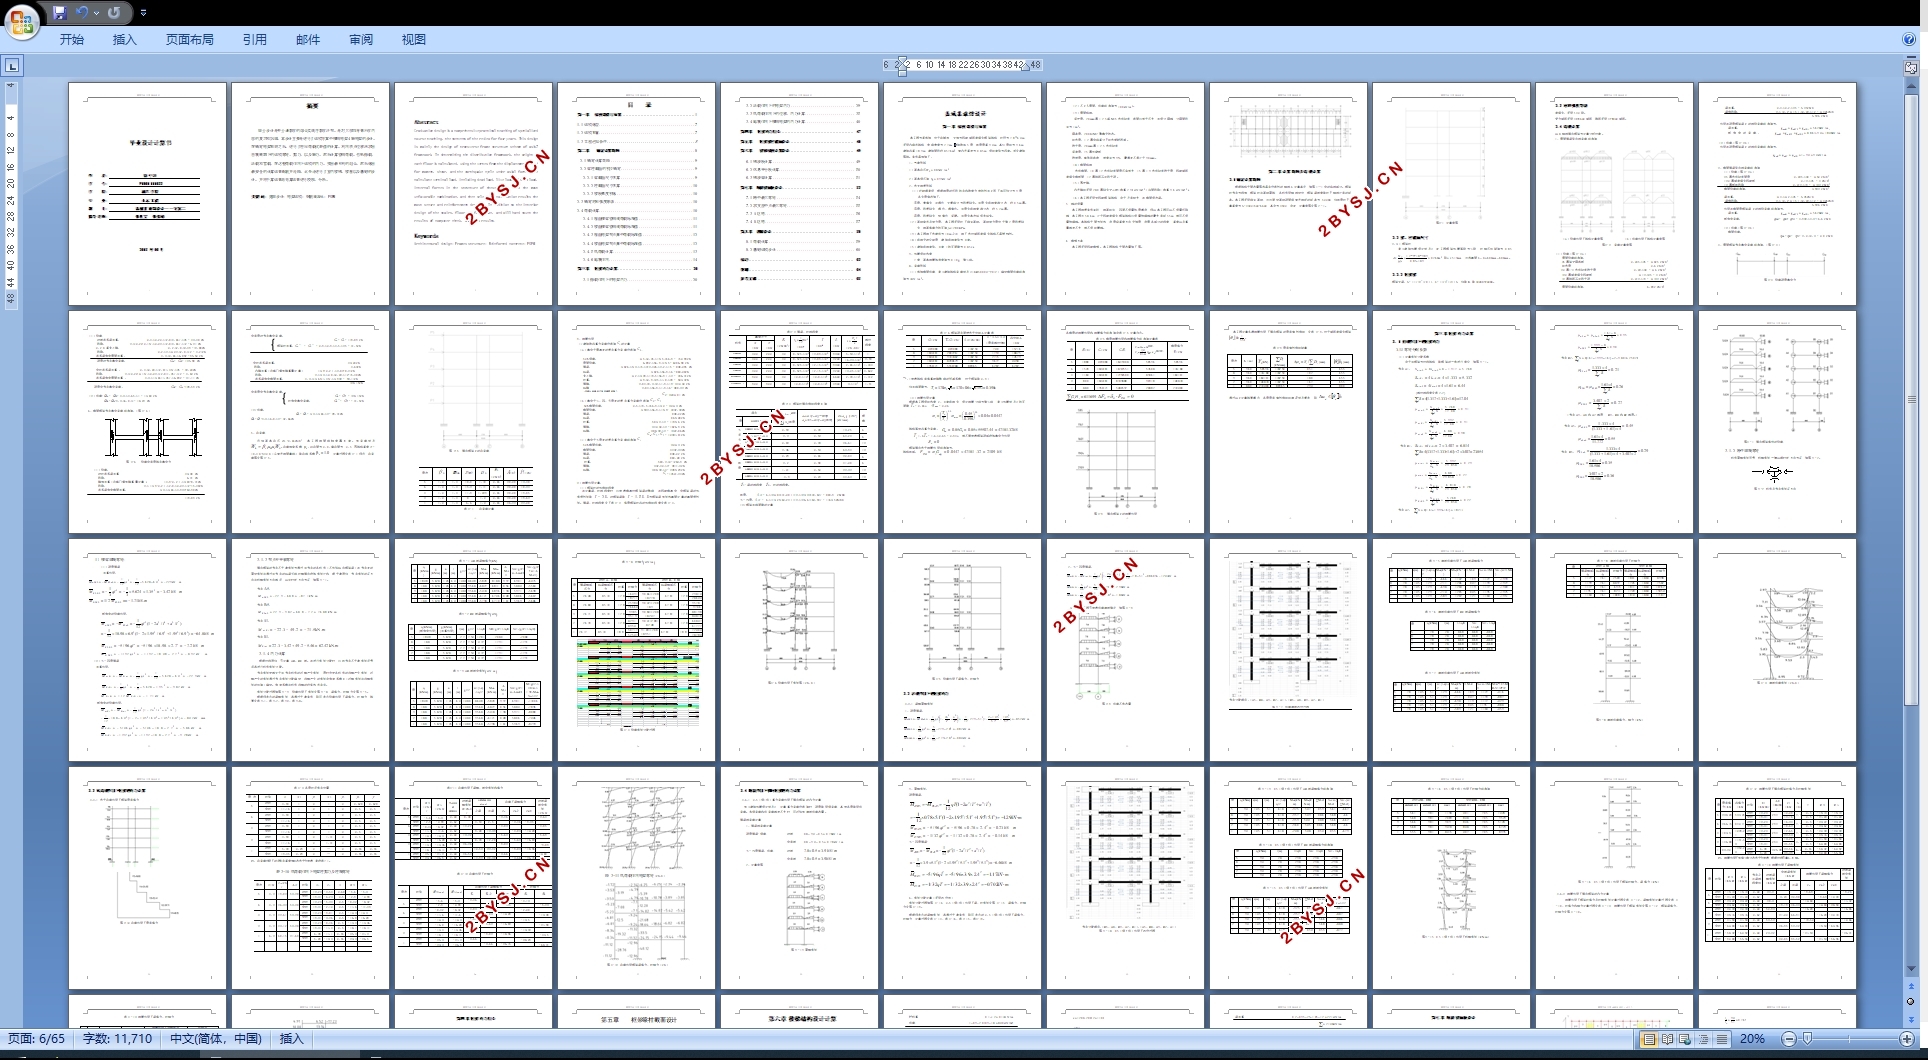
Task: Open the 视图 ribbon tab
Action: tap(414, 39)
